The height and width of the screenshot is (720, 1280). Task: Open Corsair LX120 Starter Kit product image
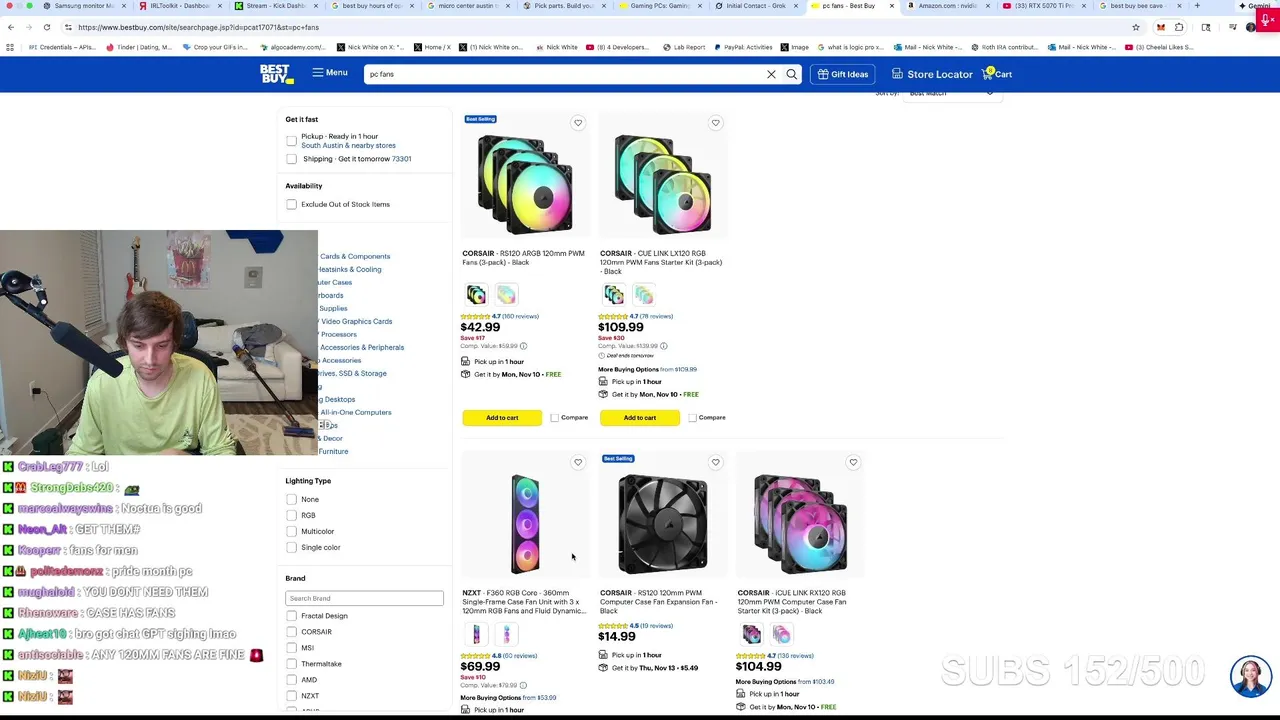[x=662, y=185]
